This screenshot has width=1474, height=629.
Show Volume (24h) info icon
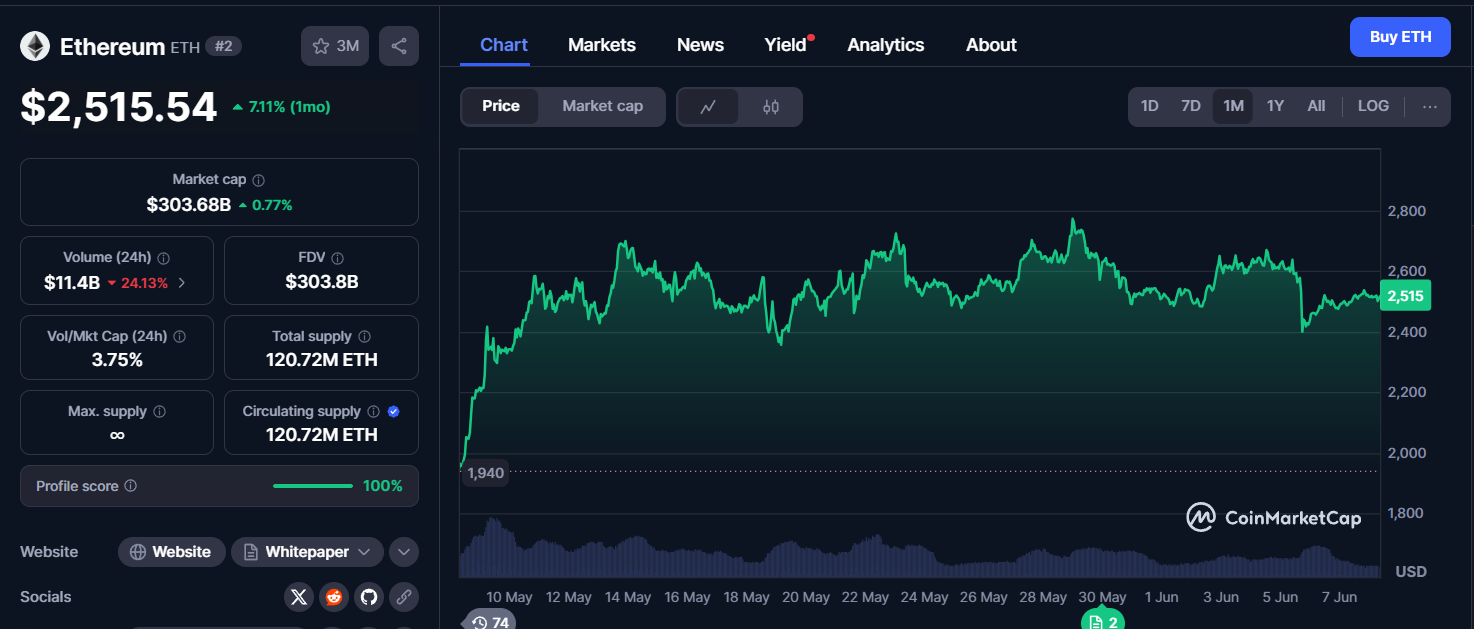pyautogui.click(x=164, y=258)
